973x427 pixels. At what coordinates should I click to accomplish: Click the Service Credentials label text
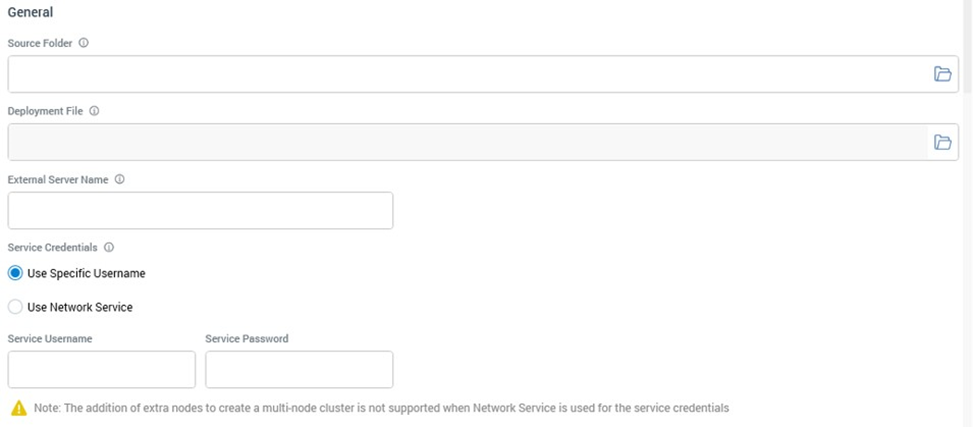[52, 247]
